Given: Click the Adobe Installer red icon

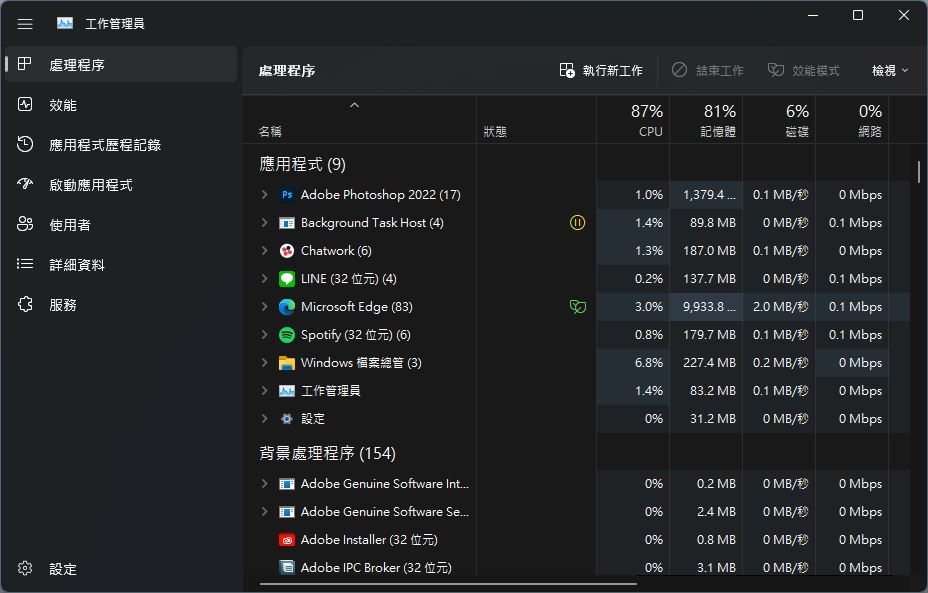Looking at the screenshot, I should (287, 540).
